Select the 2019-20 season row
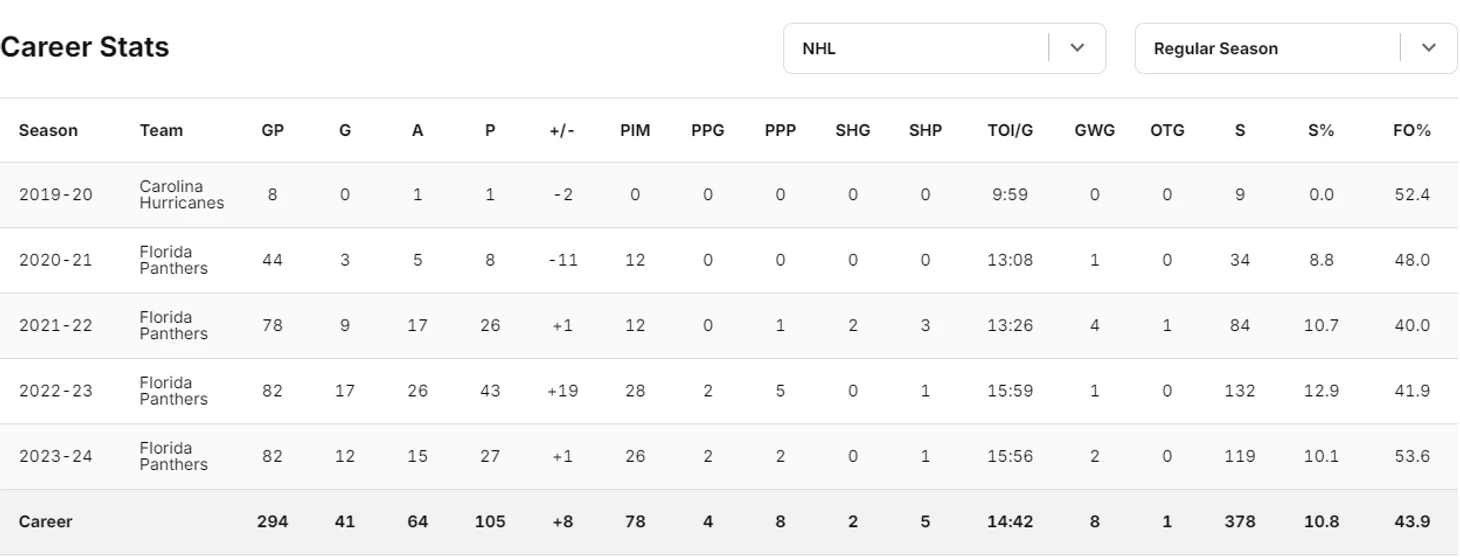Image resolution: width=1460 pixels, height=557 pixels. pos(55,195)
